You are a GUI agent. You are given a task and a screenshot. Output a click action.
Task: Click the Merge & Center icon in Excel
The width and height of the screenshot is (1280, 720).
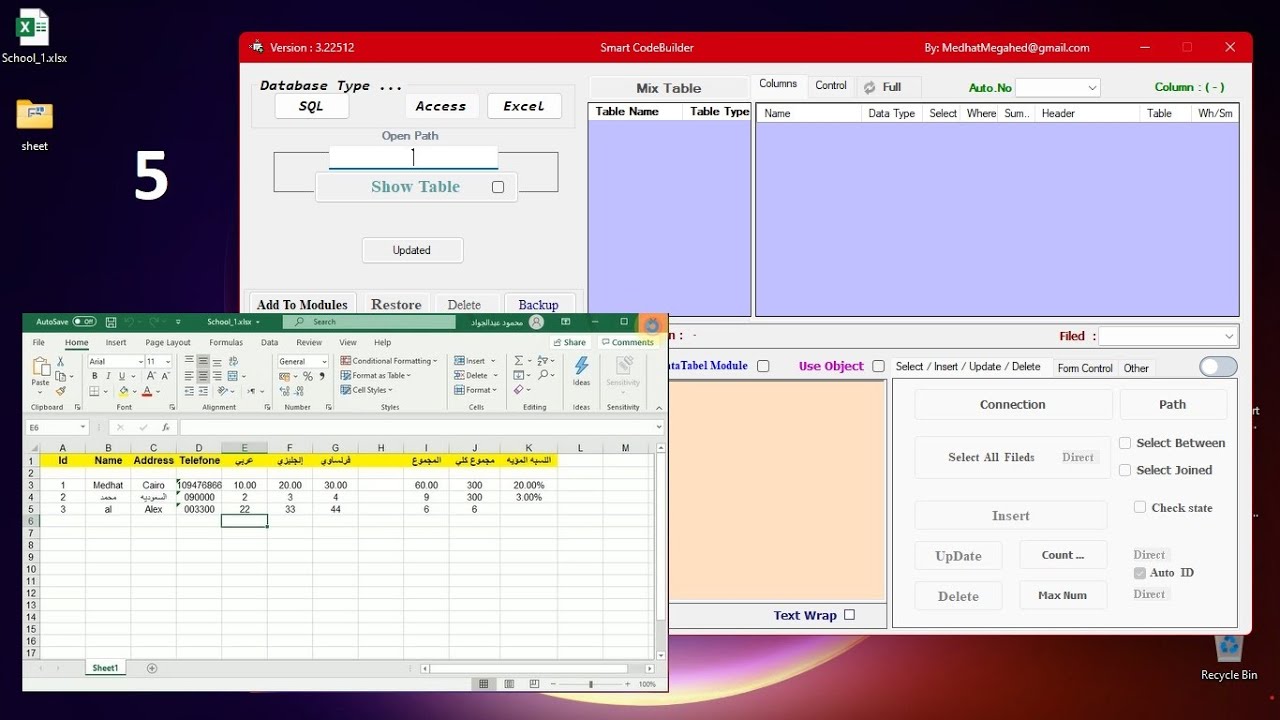(231, 376)
